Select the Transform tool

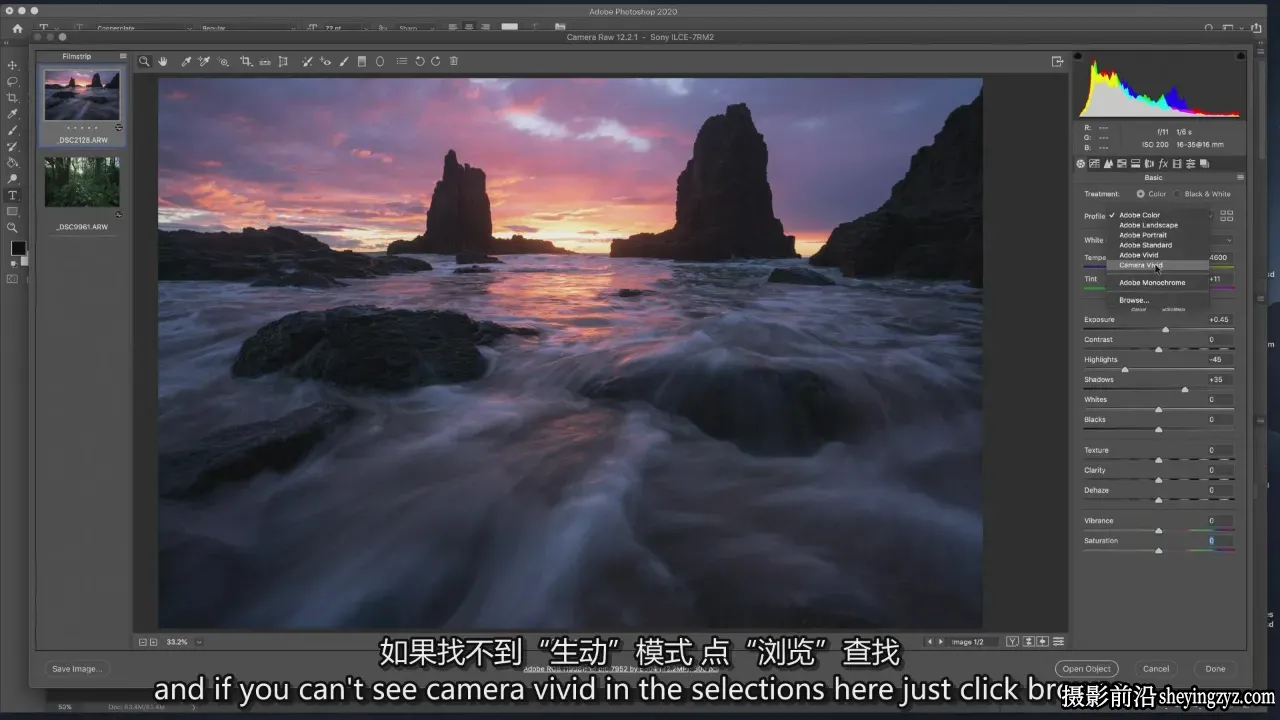283,61
